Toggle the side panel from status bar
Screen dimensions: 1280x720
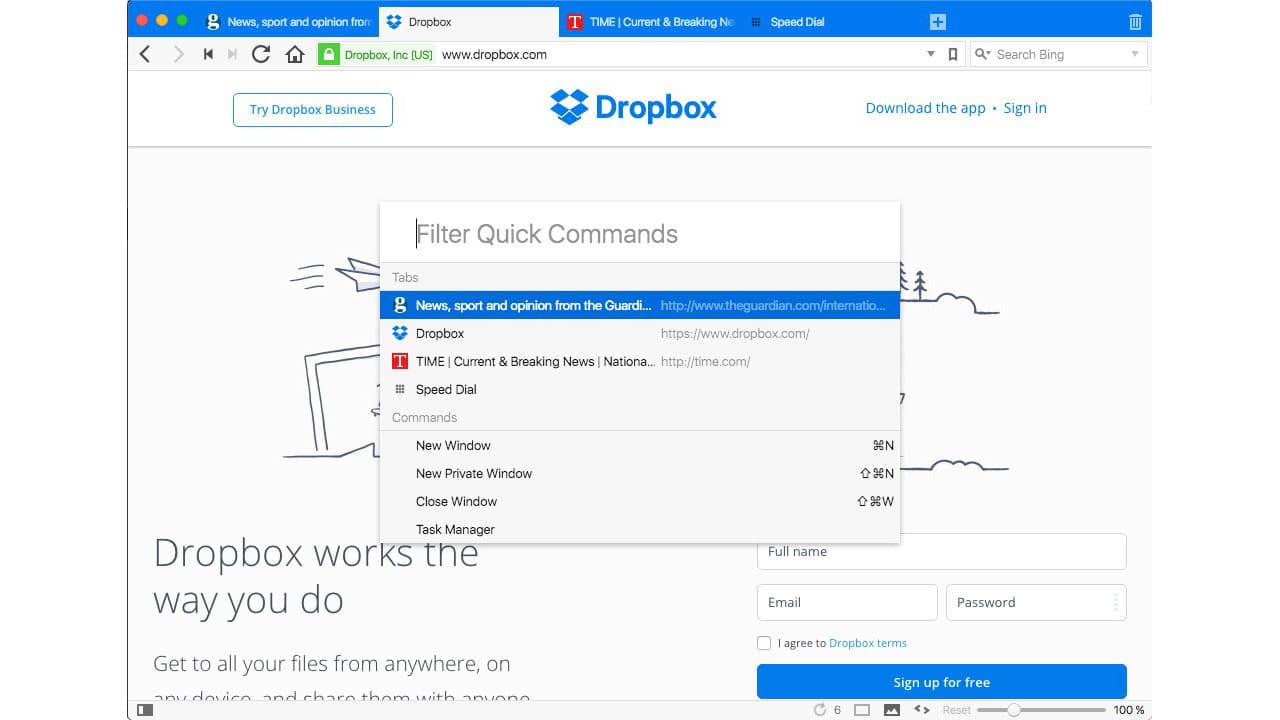click(x=145, y=710)
